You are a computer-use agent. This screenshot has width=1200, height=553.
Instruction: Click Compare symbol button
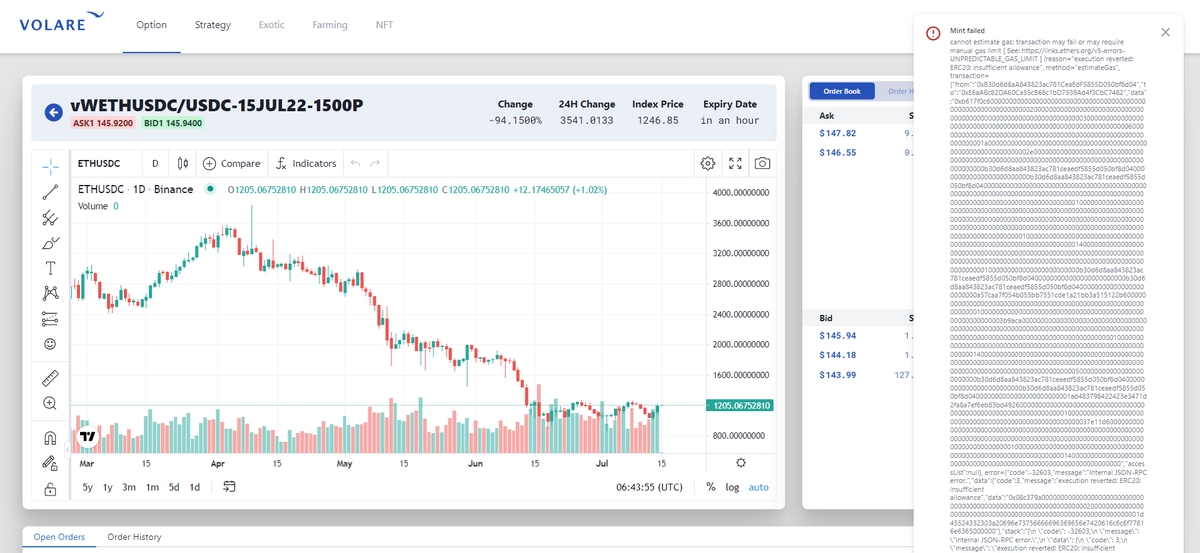click(232, 163)
